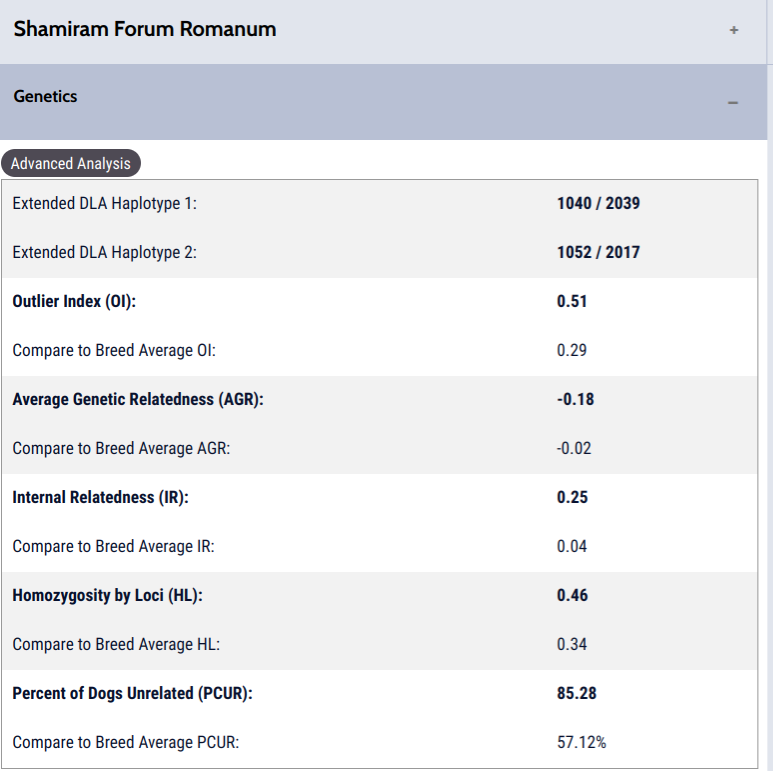The width and height of the screenshot is (773, 771).
Task: Select the breed average IR value 0.04
Action: tap(572, 546)
